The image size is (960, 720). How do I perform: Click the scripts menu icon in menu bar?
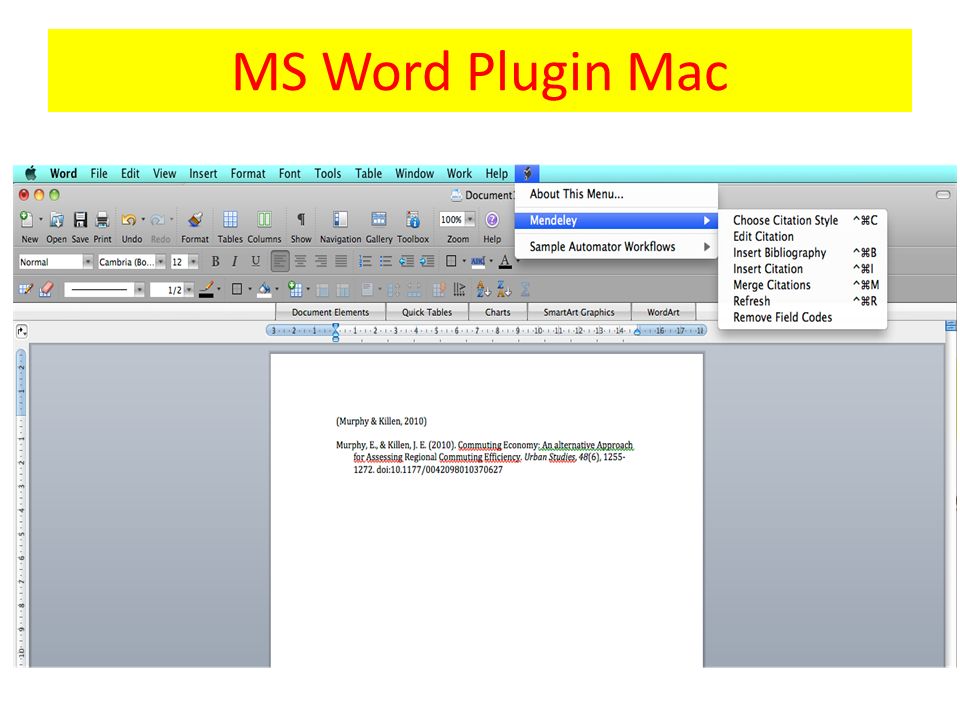click(527, 173)
